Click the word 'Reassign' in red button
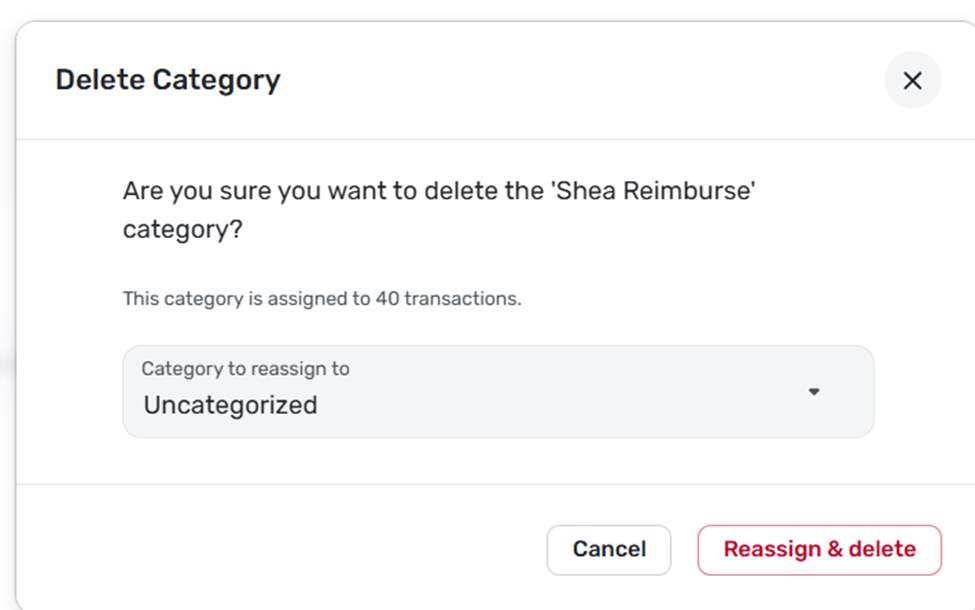Image resolution: width=975 pixels, height=610 pixels. pos(772,549)
